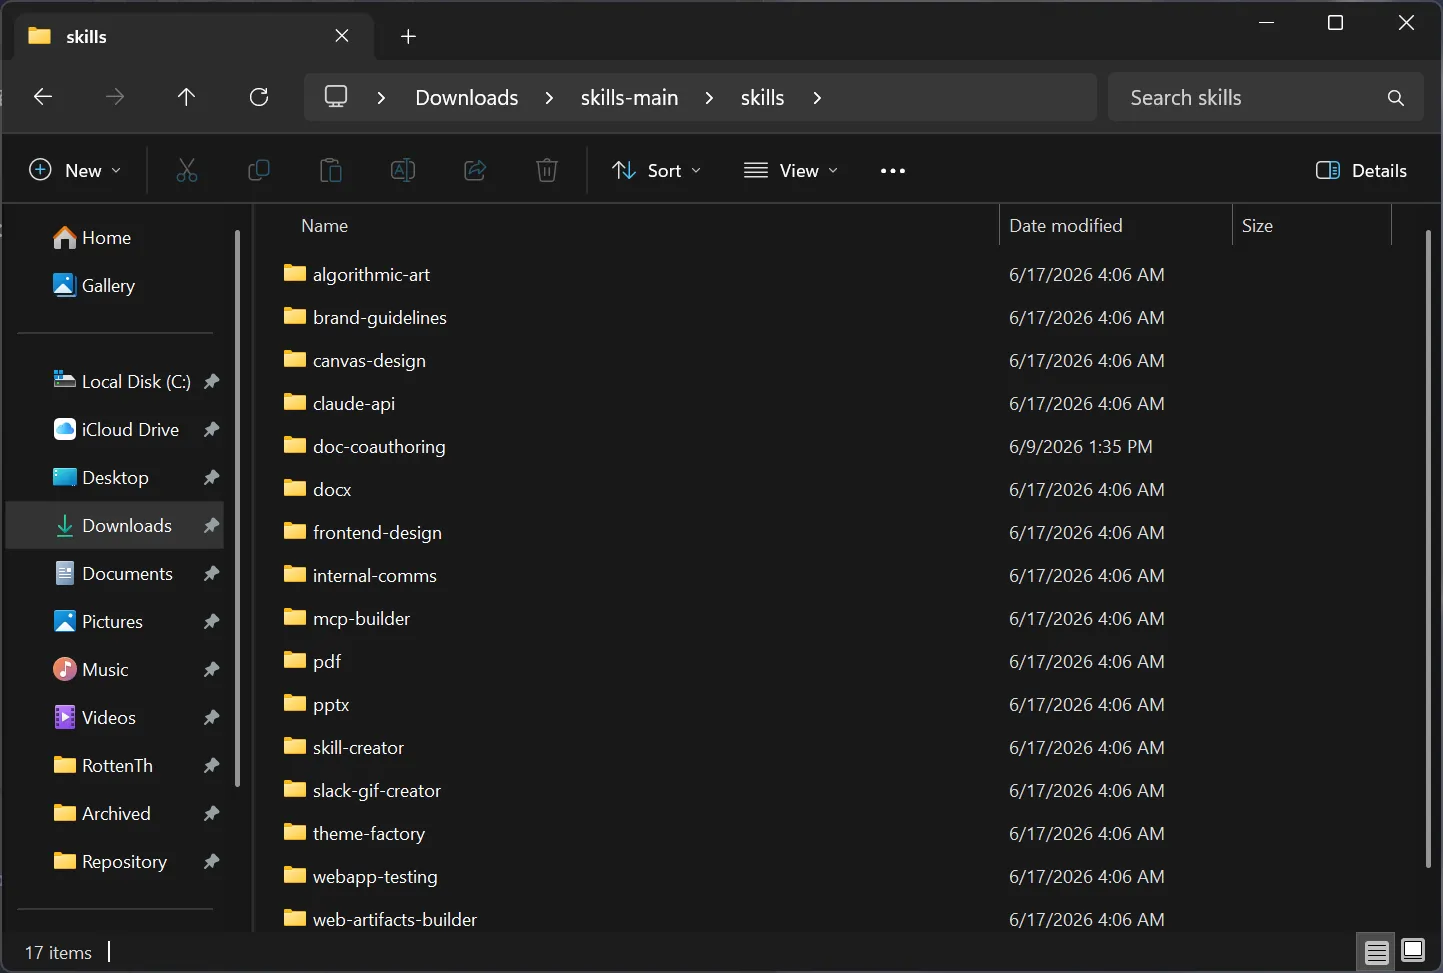This screenshot has width=1443, height=973.
Task: Switch to large thumbnails view in status bar
Action: (x=1413, y=951)
